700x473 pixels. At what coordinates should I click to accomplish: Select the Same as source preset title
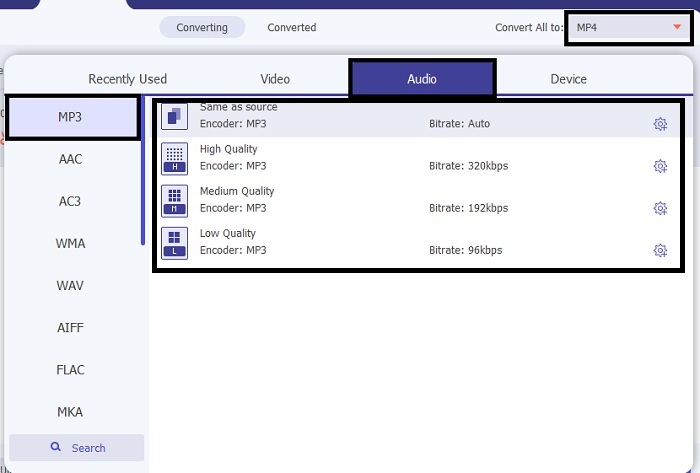(238, 107)
